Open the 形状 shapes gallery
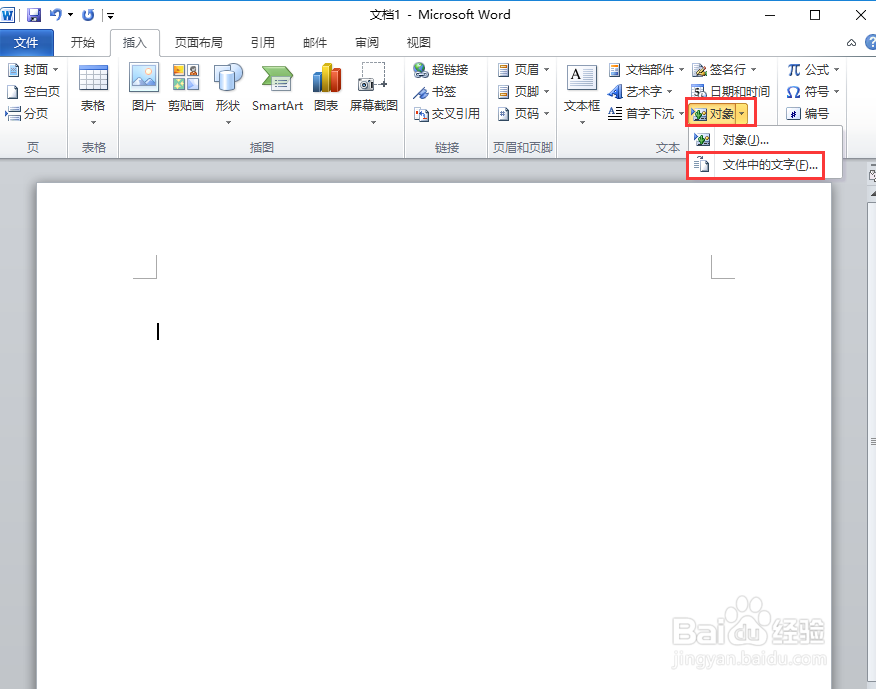 tap(228, 94)
